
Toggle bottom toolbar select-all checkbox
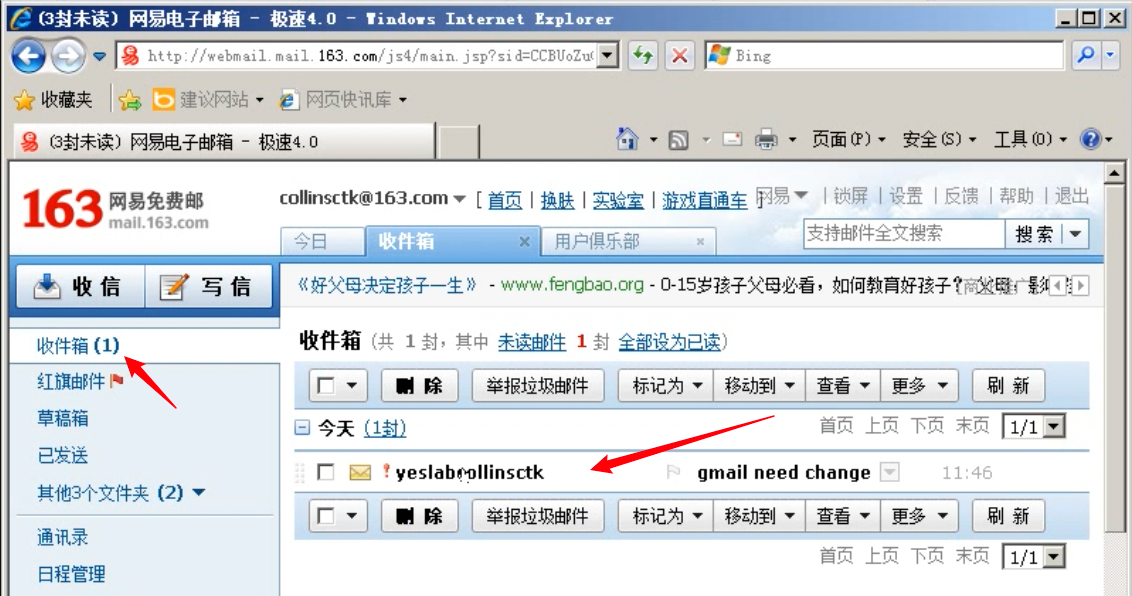pos(326,516)
